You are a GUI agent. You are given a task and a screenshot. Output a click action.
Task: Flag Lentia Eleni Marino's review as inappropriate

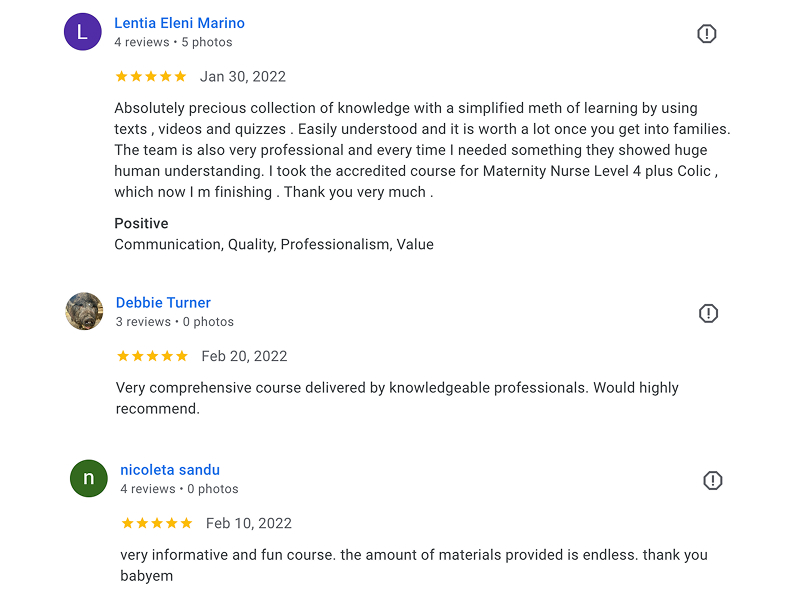707,34
